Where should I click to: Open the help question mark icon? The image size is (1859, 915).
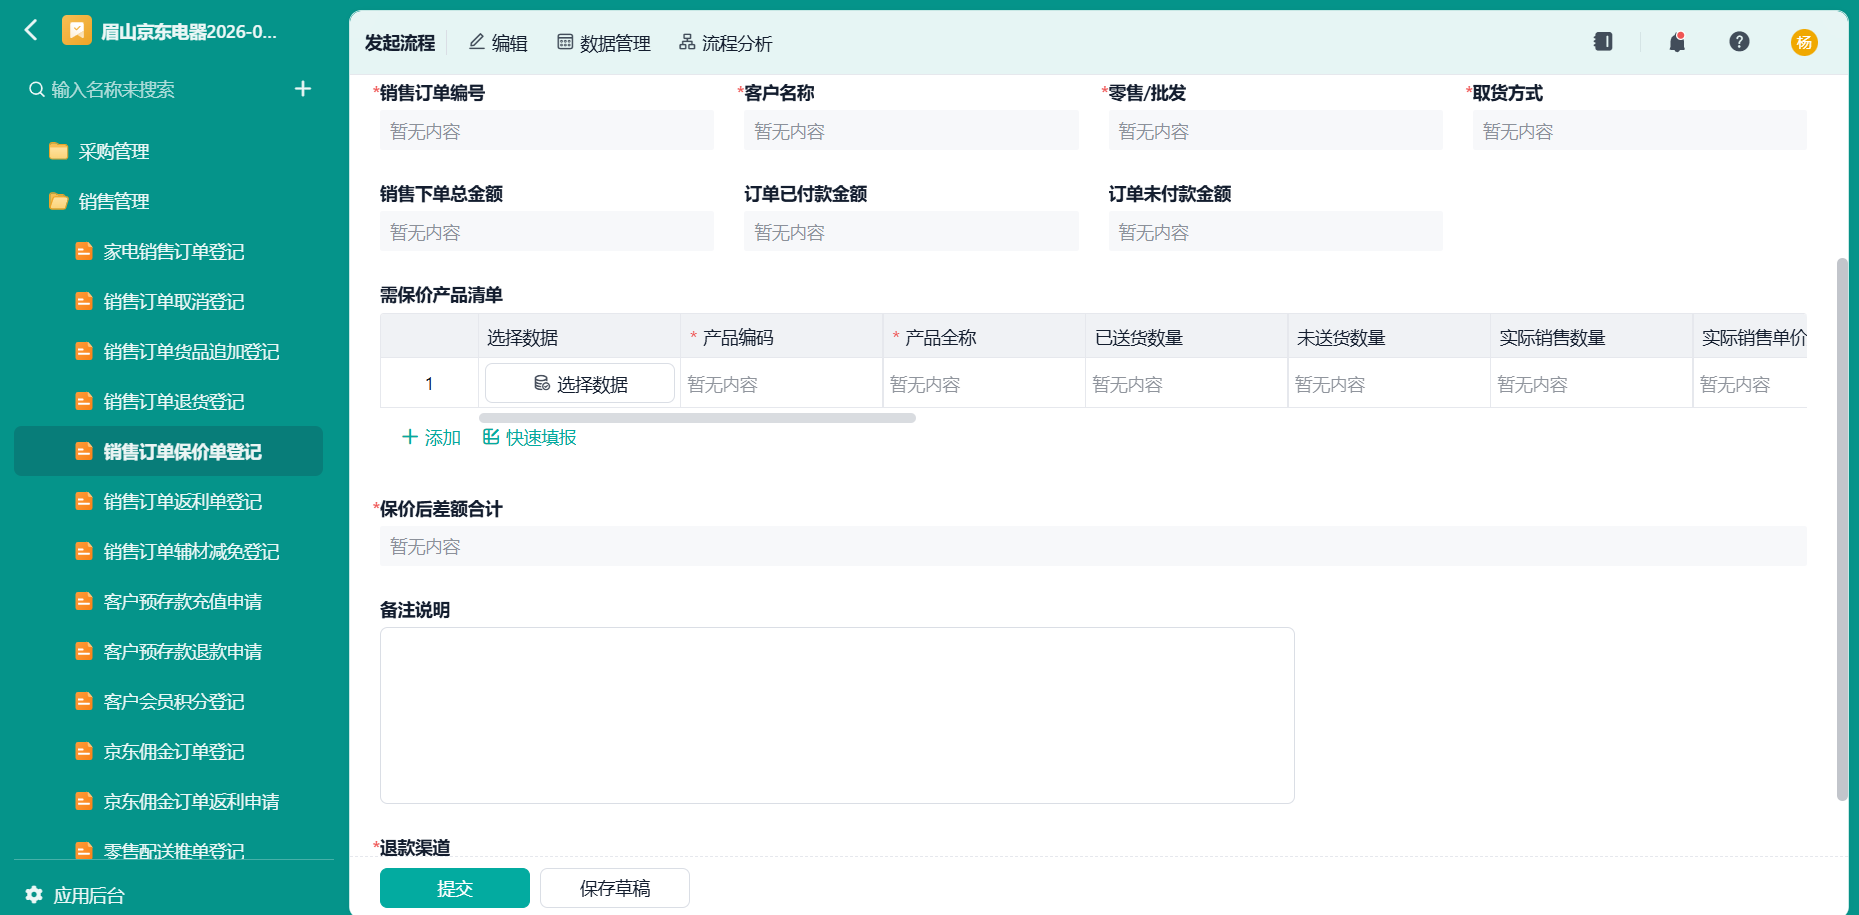point(1739,42)
